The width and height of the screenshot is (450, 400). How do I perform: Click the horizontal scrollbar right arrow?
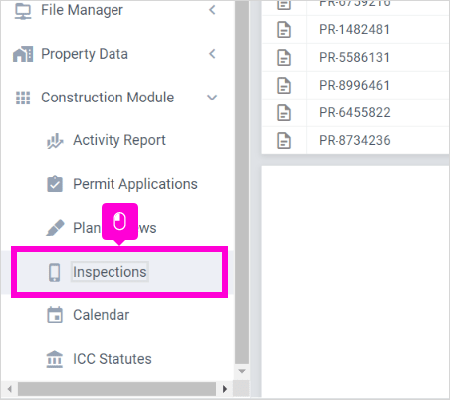click(225, 389)
